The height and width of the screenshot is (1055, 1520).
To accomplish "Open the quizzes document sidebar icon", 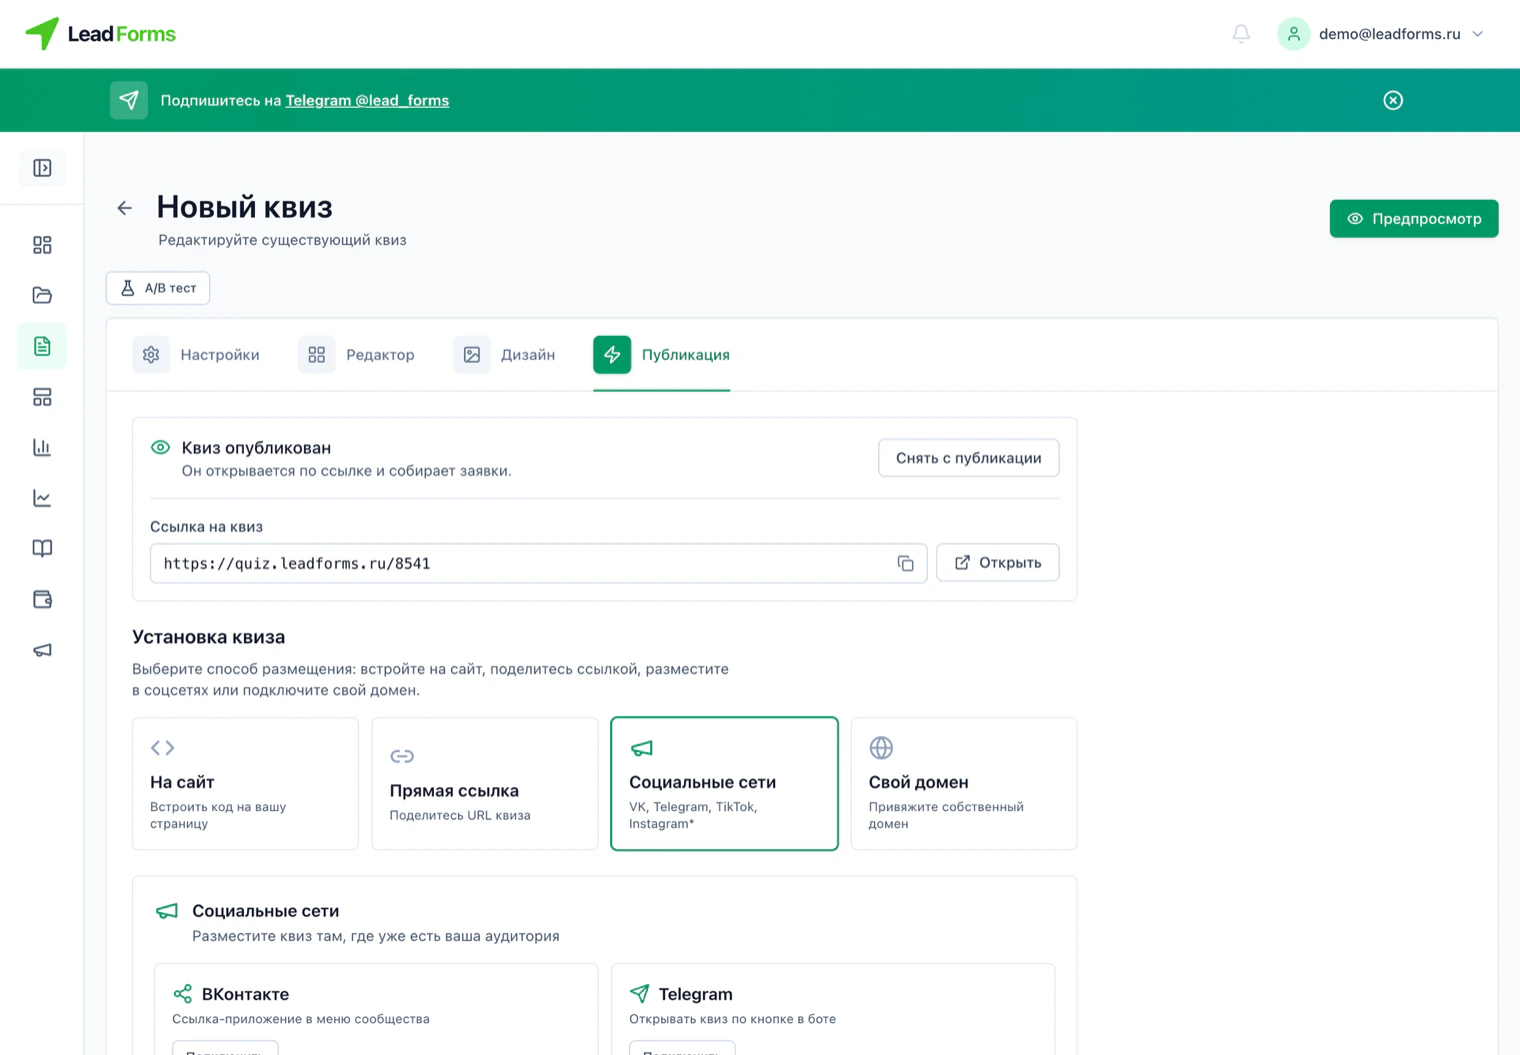I will (42, 346).
